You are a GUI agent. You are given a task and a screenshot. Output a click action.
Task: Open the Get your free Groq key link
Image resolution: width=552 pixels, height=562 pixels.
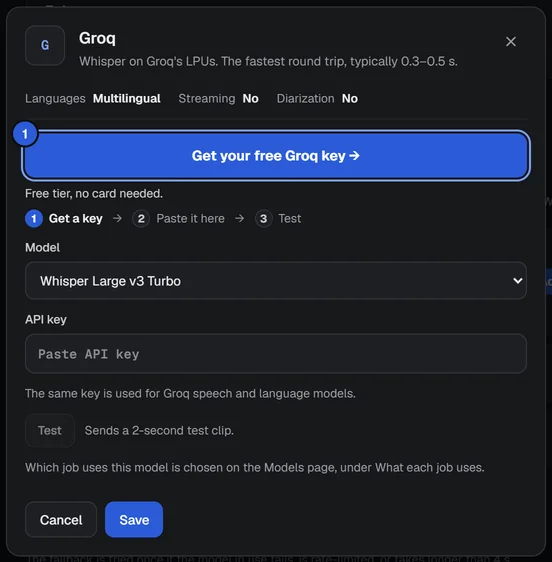tap(276, 156)
